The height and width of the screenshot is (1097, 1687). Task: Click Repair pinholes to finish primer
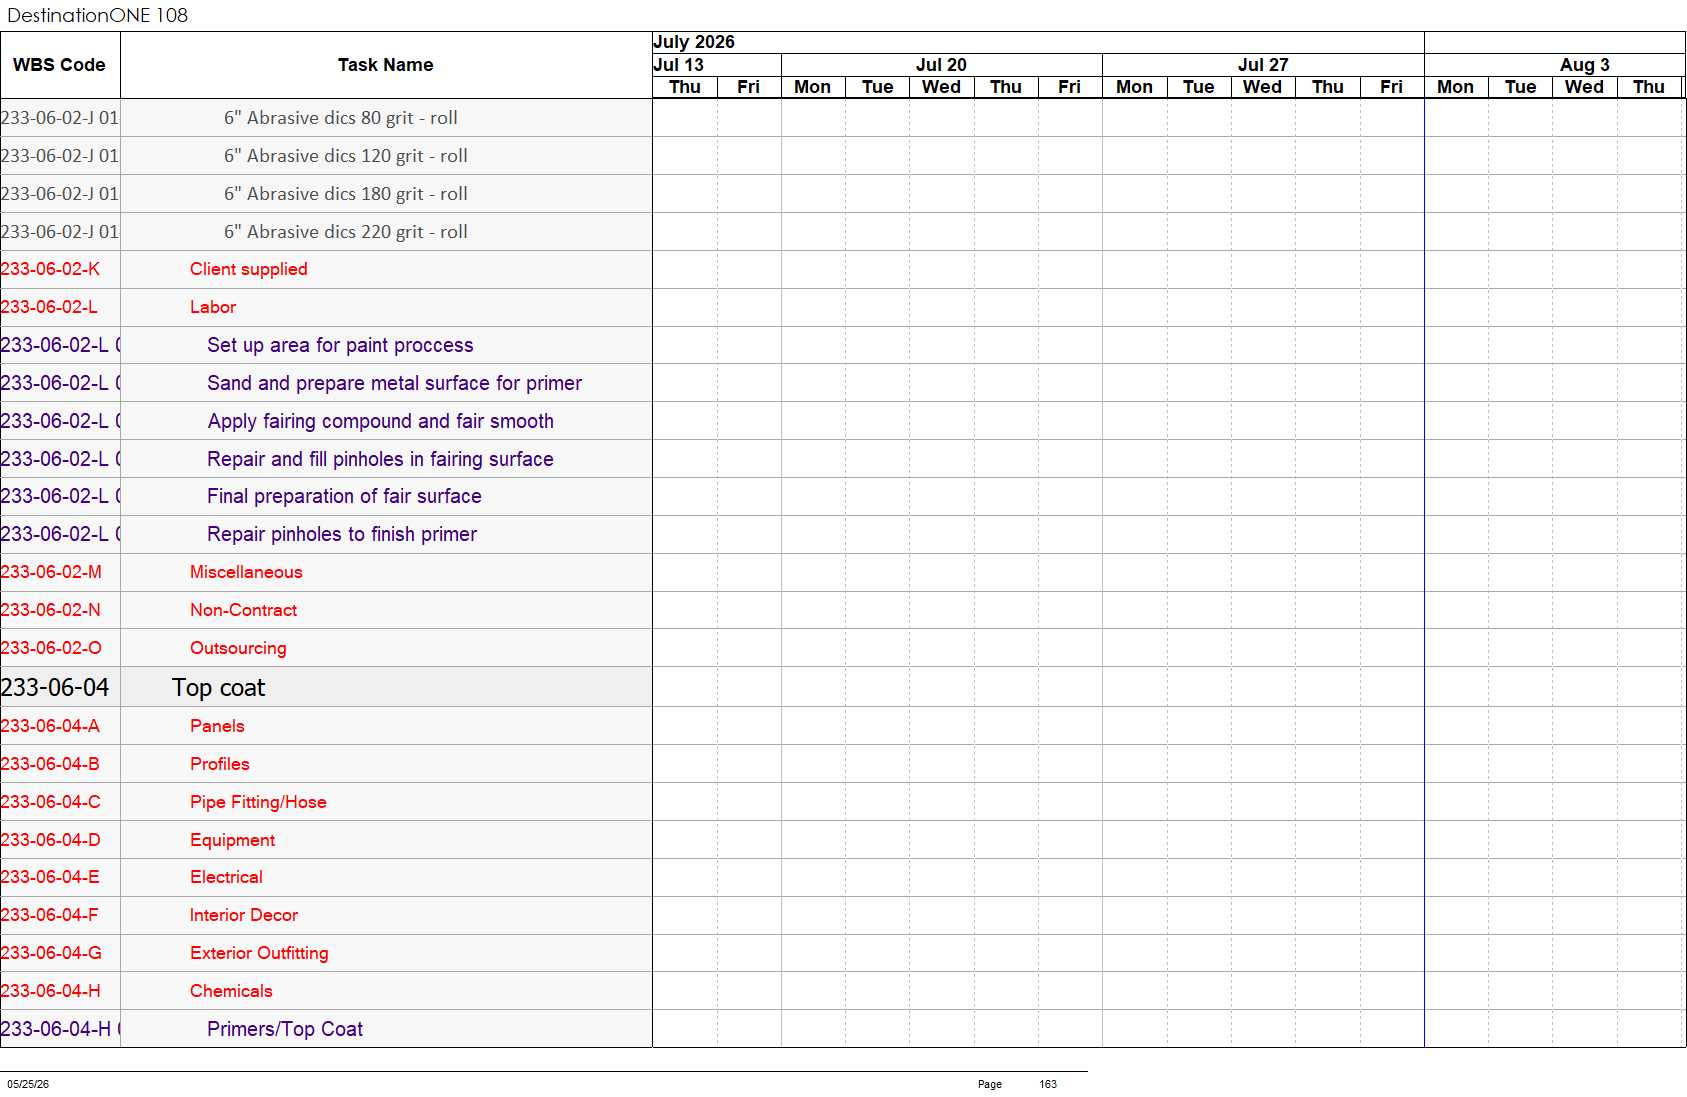pyautogui.click(x=342, y=534)
